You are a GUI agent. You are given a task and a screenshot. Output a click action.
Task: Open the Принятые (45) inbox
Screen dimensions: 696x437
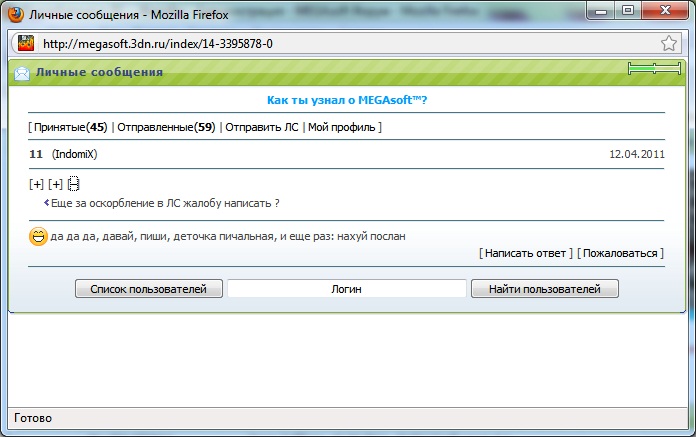(71, 127)
